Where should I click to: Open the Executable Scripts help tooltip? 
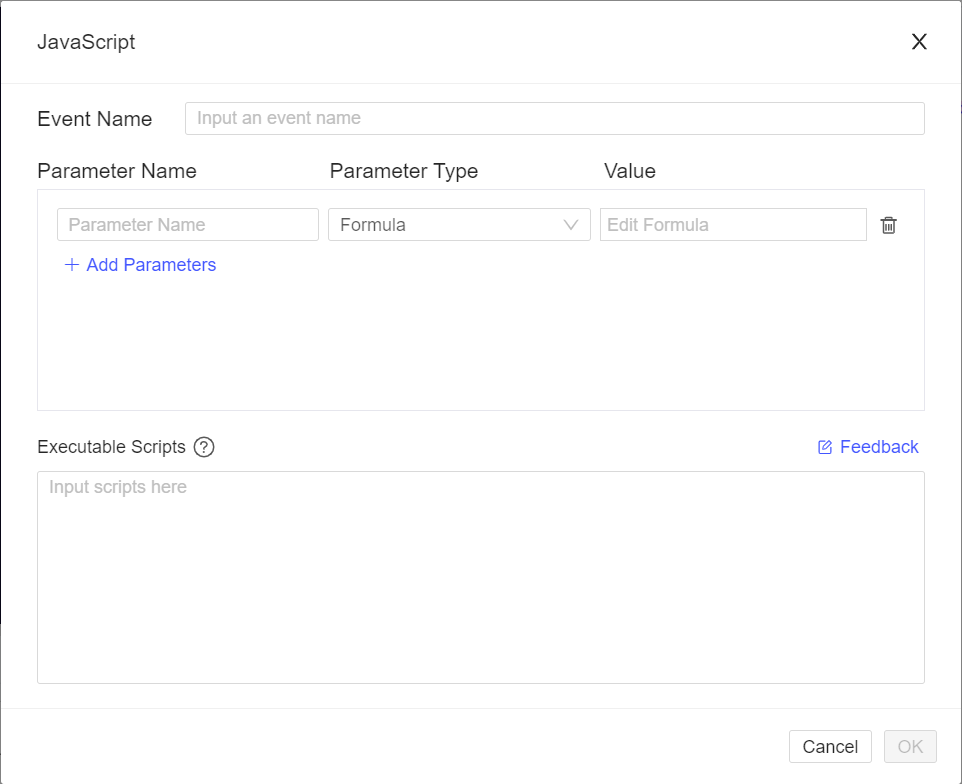[204, 447]
